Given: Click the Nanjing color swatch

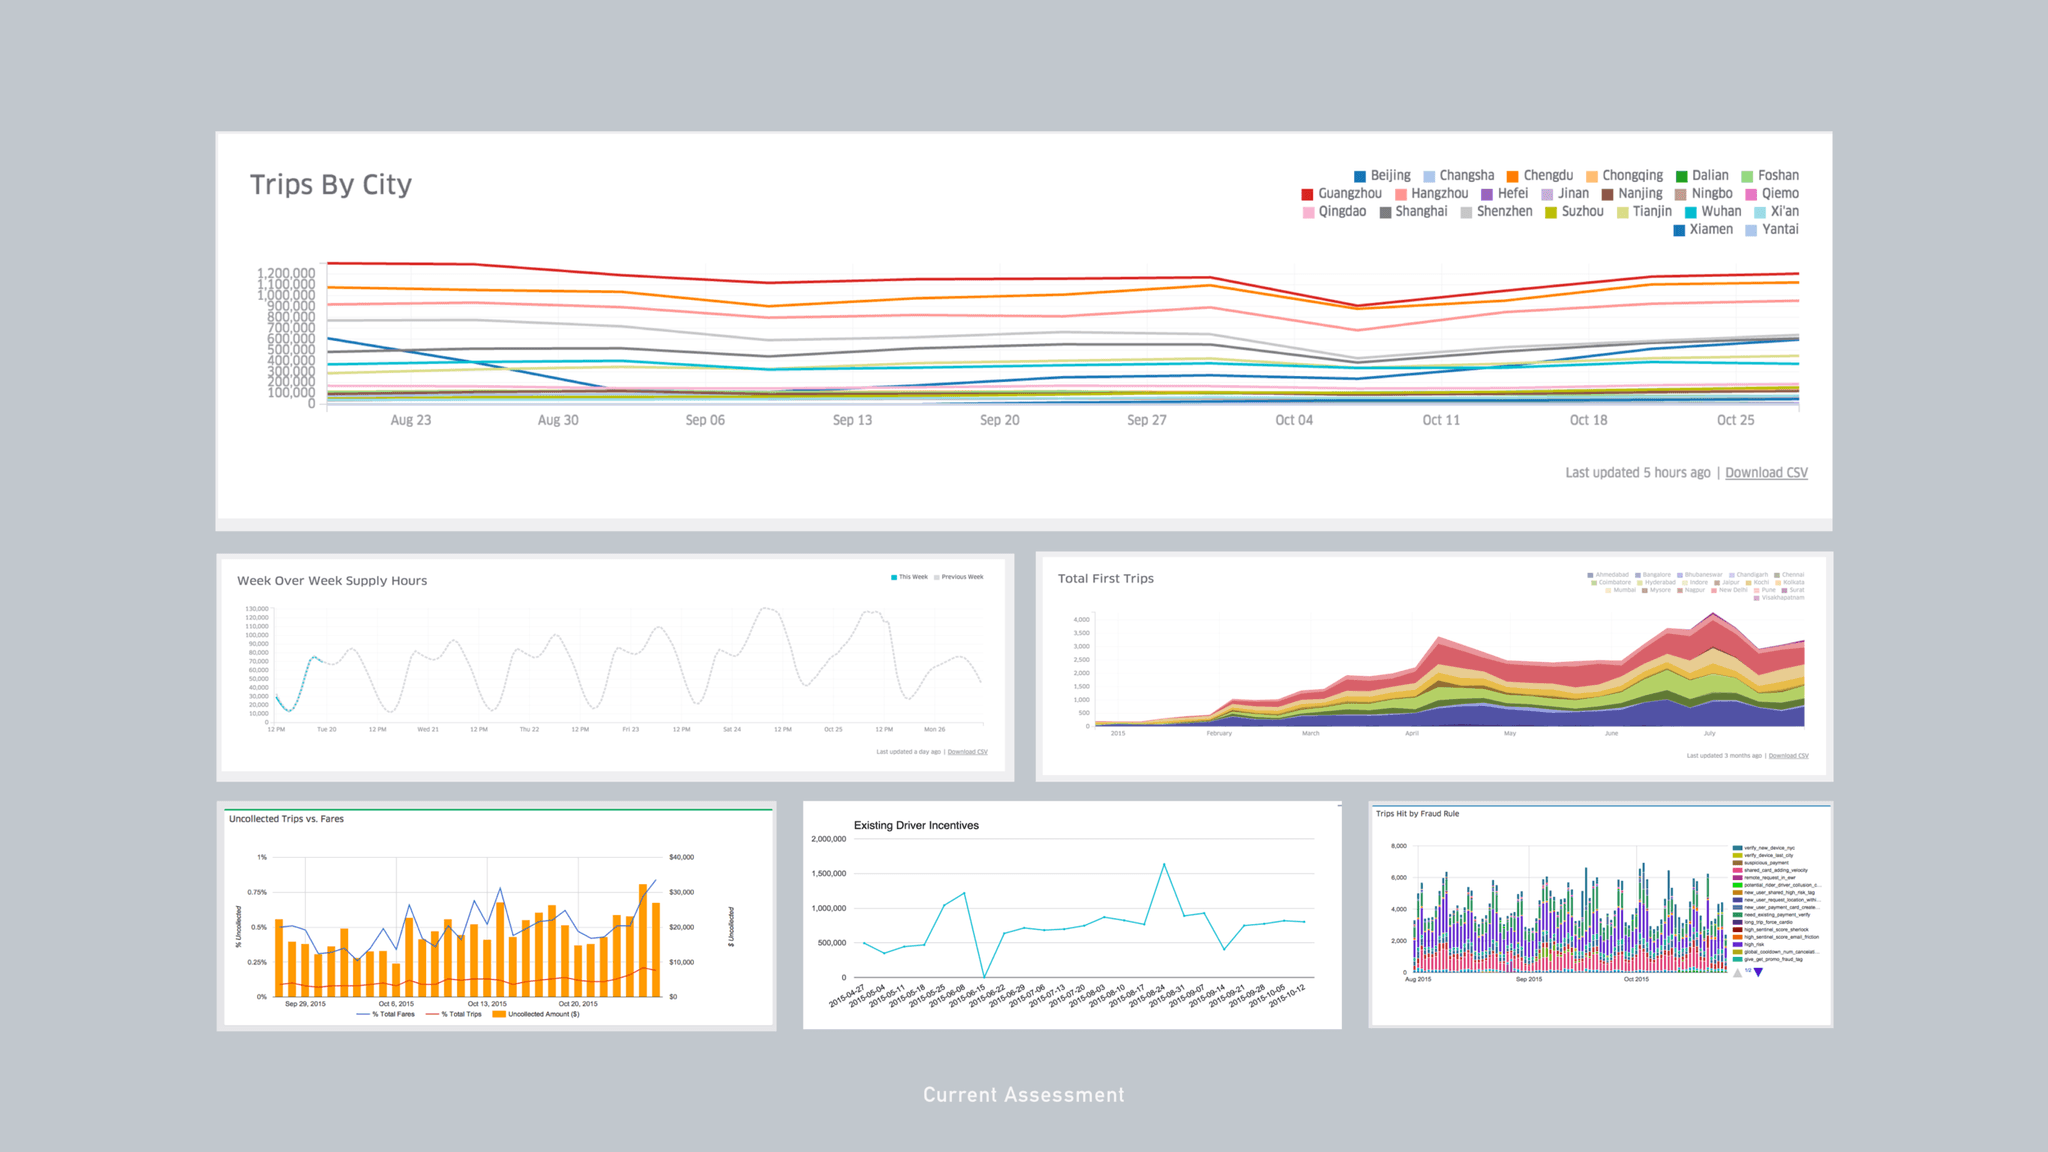Looking at the screenshot, I should 1608,194.
